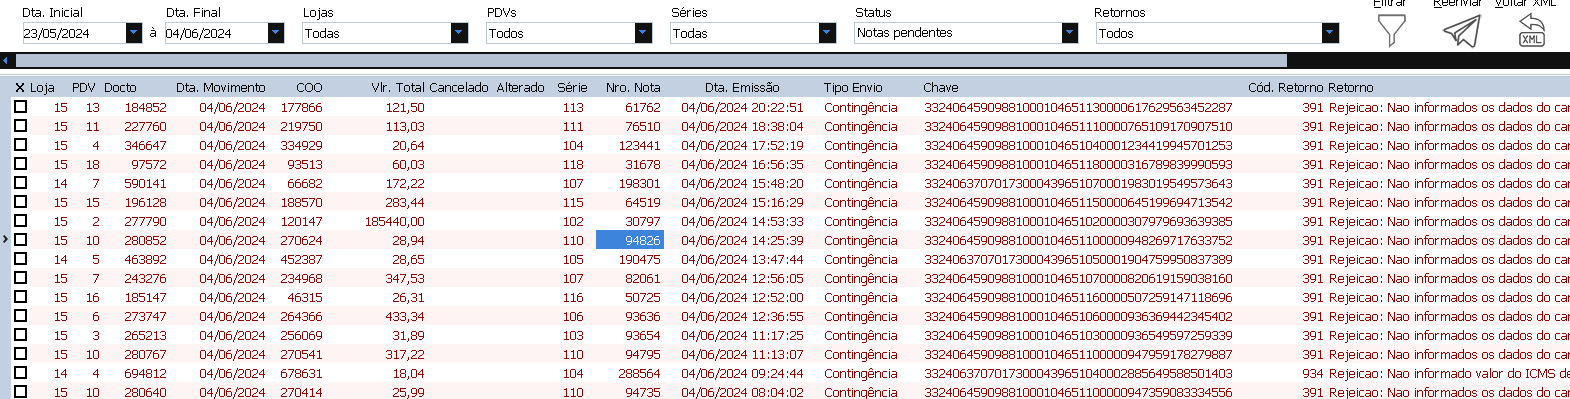This screenshot has height=399, width=1570.
Task: Tick the checkbox for Docto 277790
Action: (20, 221)
